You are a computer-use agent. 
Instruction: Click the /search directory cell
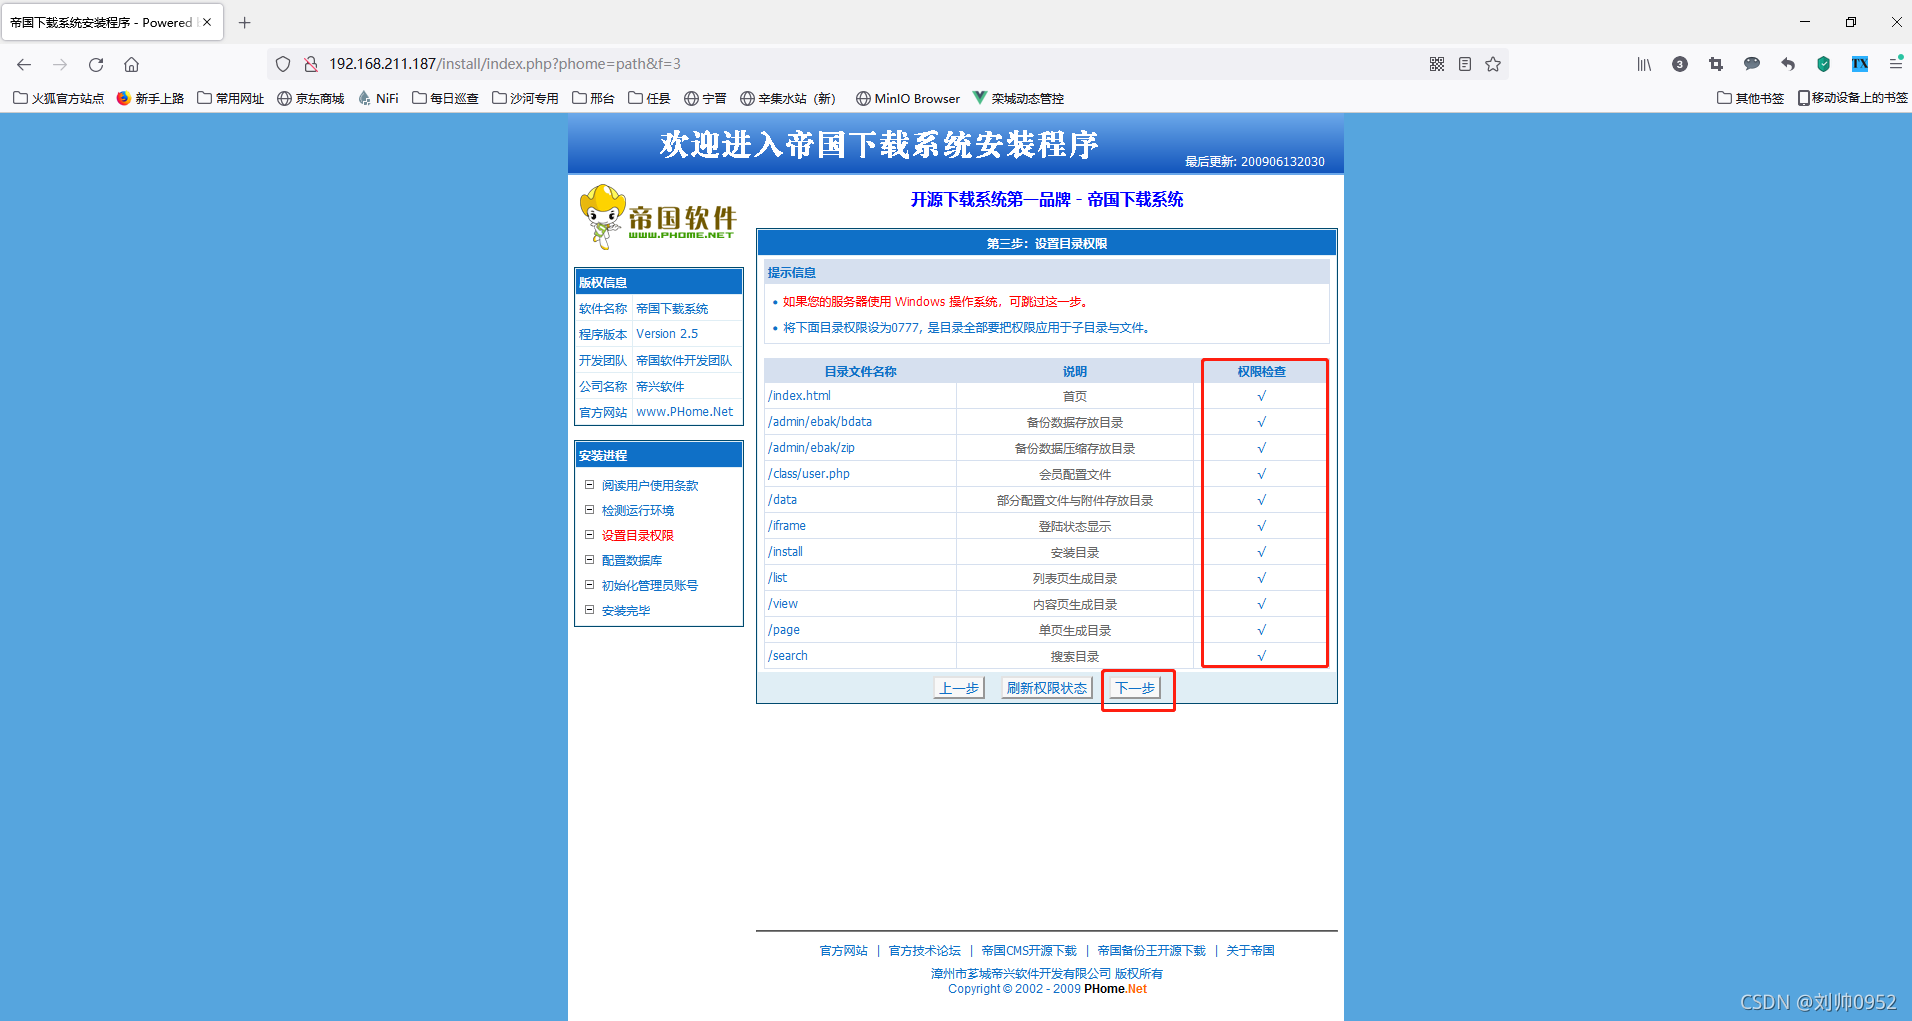pyautogui.click(x=860, y=656)
